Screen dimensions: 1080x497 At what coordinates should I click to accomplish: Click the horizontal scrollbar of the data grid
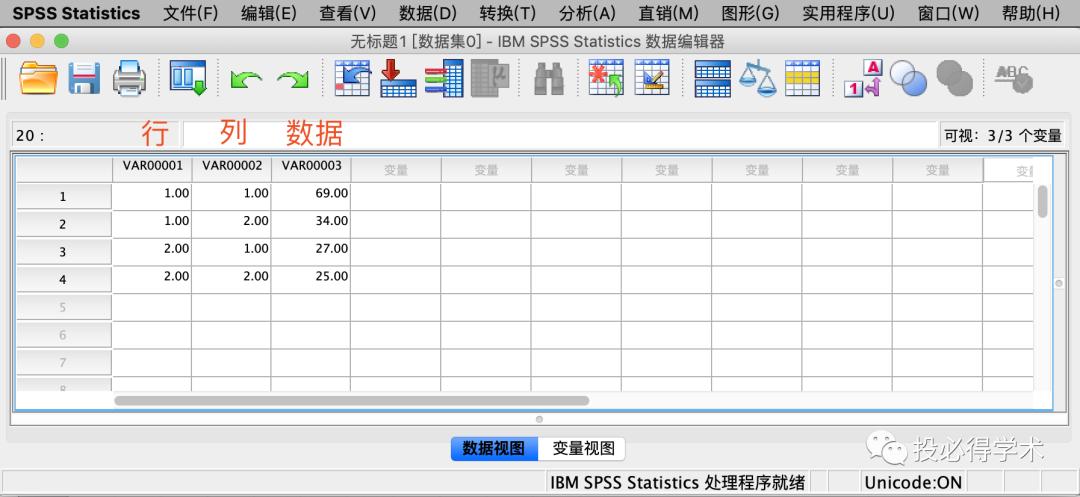coord(351,401)
